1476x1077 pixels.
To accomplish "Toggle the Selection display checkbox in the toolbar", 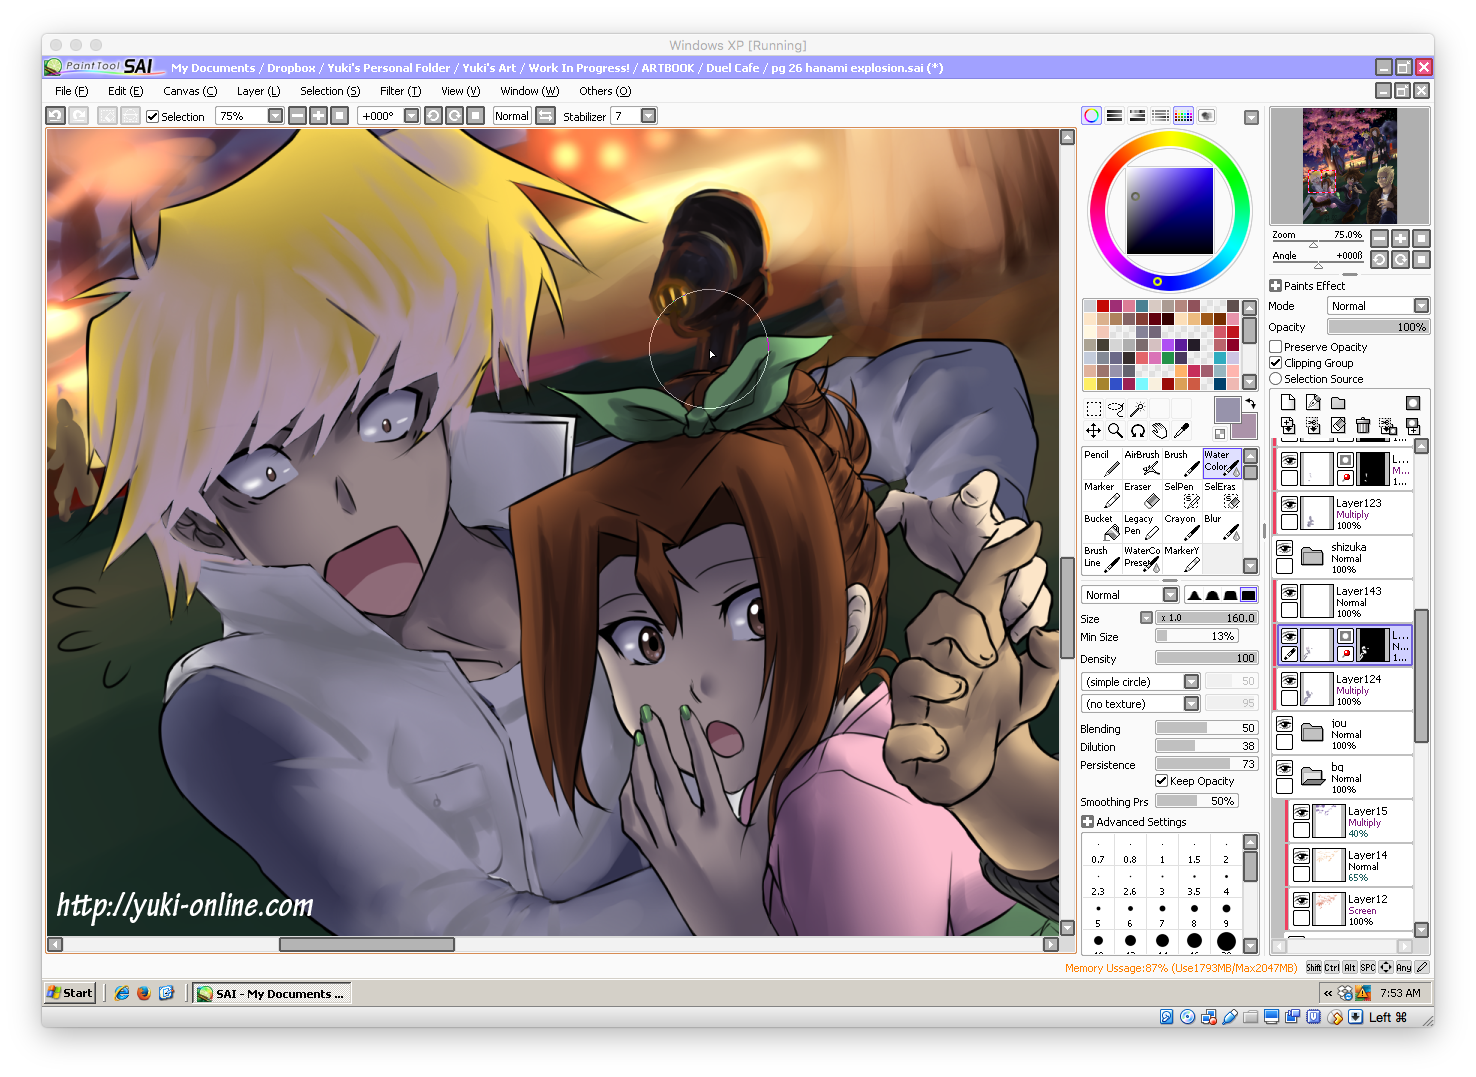I will [x=153, y=117].
